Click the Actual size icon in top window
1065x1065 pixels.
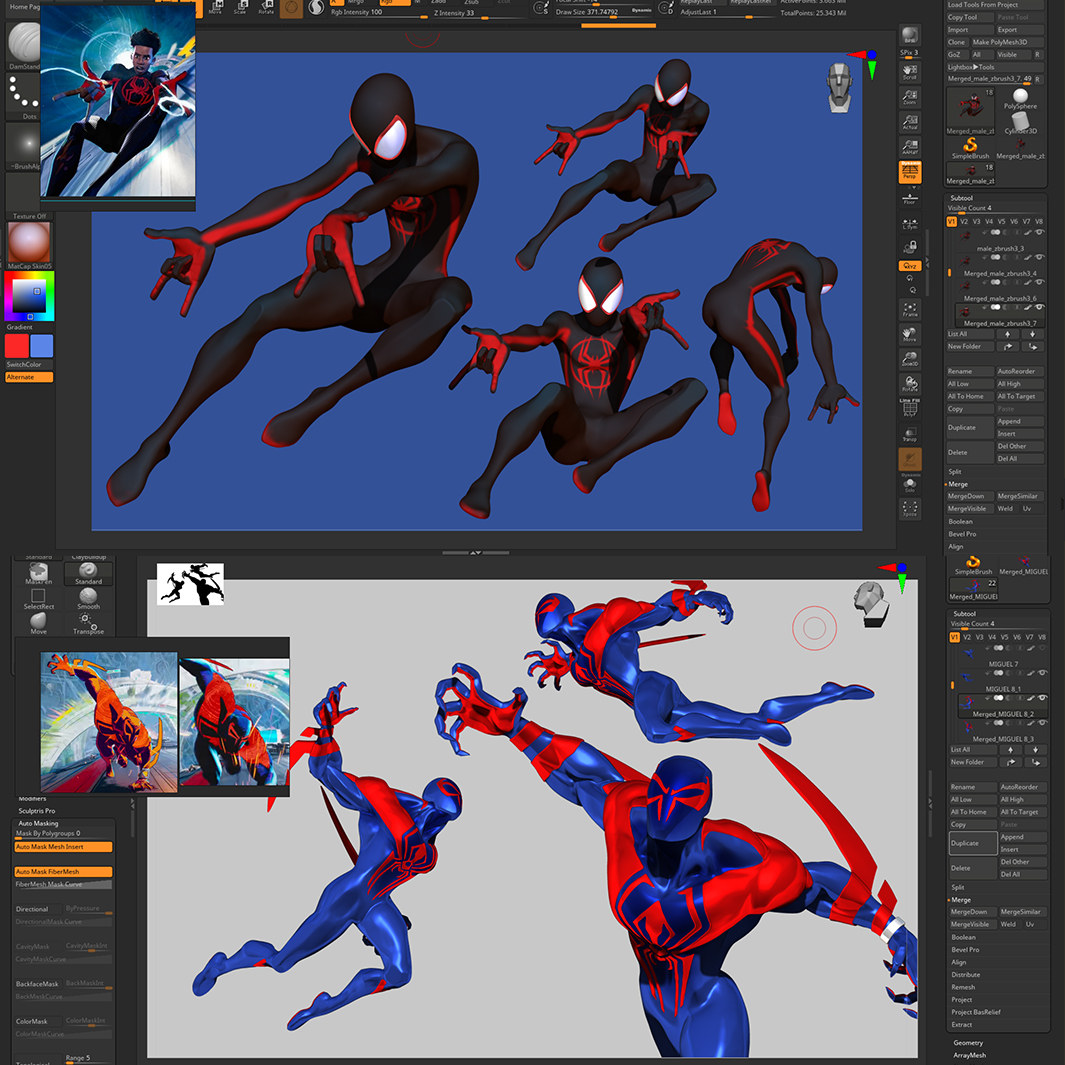pyautogui.click(x=909, y=121)
